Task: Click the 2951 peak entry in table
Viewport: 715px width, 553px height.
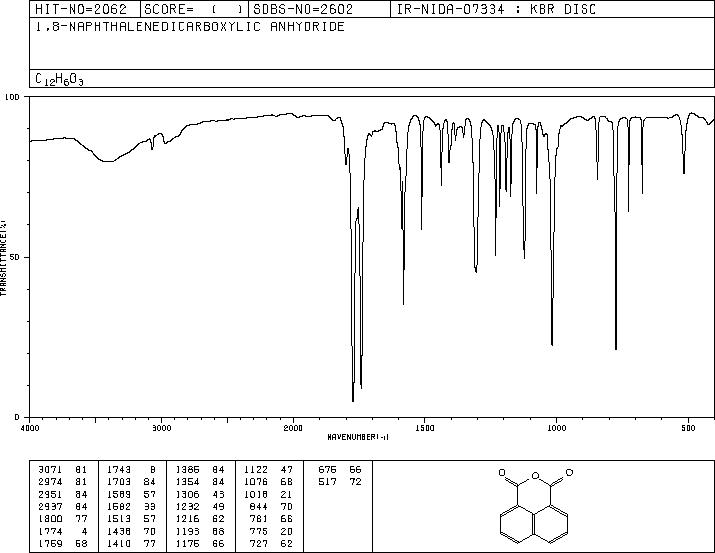Action: [62, 494]
